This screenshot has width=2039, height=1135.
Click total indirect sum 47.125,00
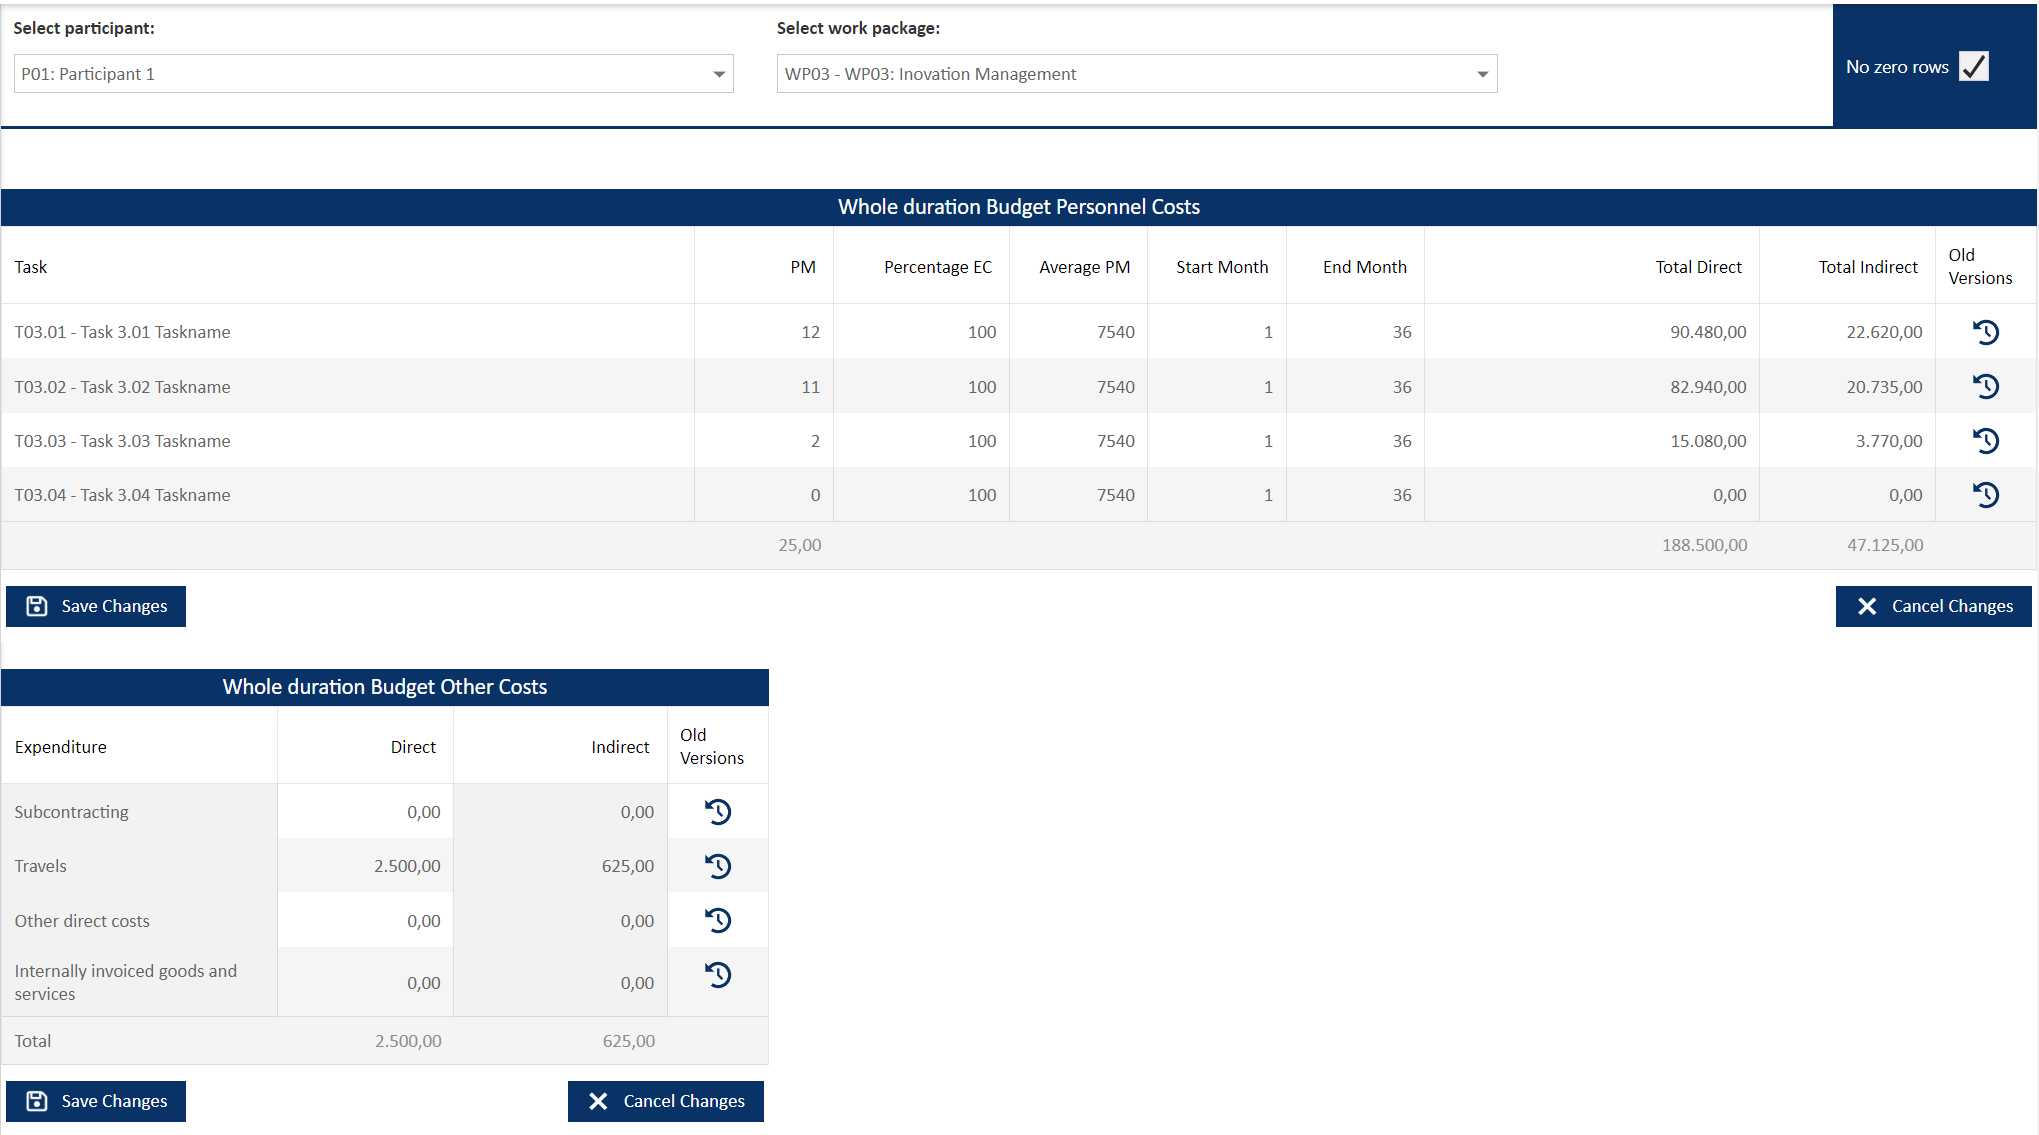tap(1885, 545)
